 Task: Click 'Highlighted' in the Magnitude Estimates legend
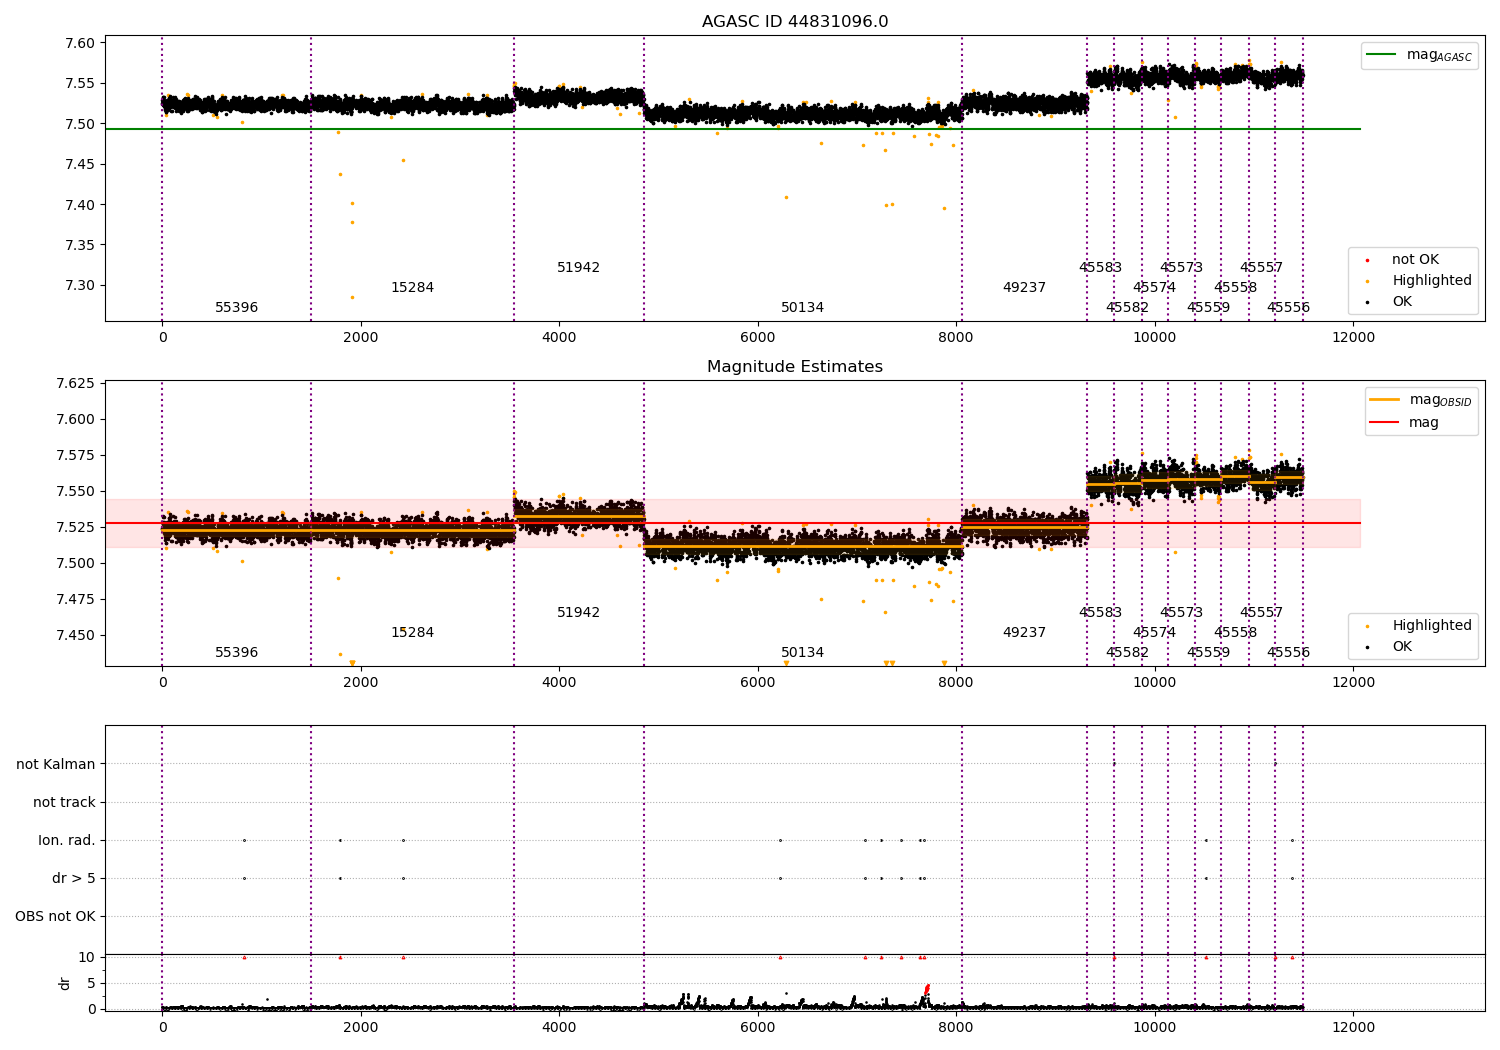click(1432, 626)
